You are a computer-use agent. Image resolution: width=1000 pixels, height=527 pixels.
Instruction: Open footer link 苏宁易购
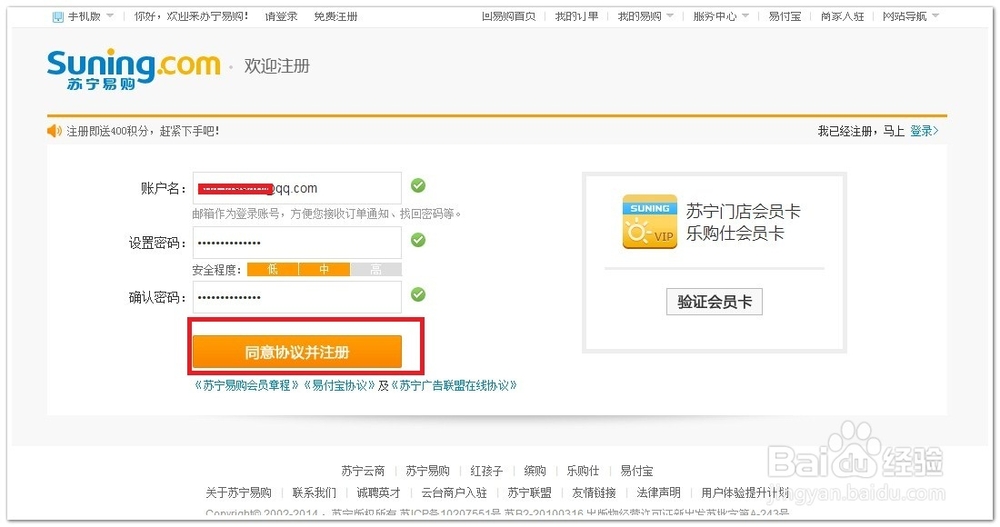pyautogui.click(x=427, y=471)
